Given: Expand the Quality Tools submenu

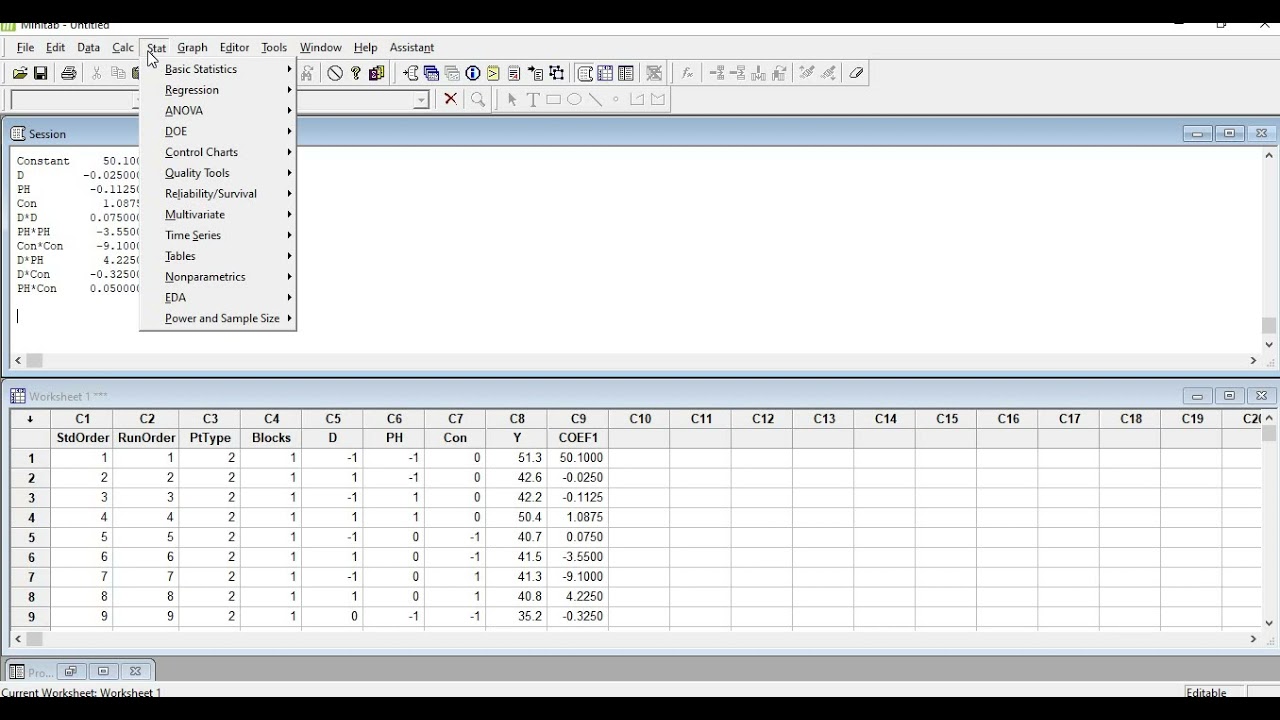Looking at the screenshot, I should point(218,173).
